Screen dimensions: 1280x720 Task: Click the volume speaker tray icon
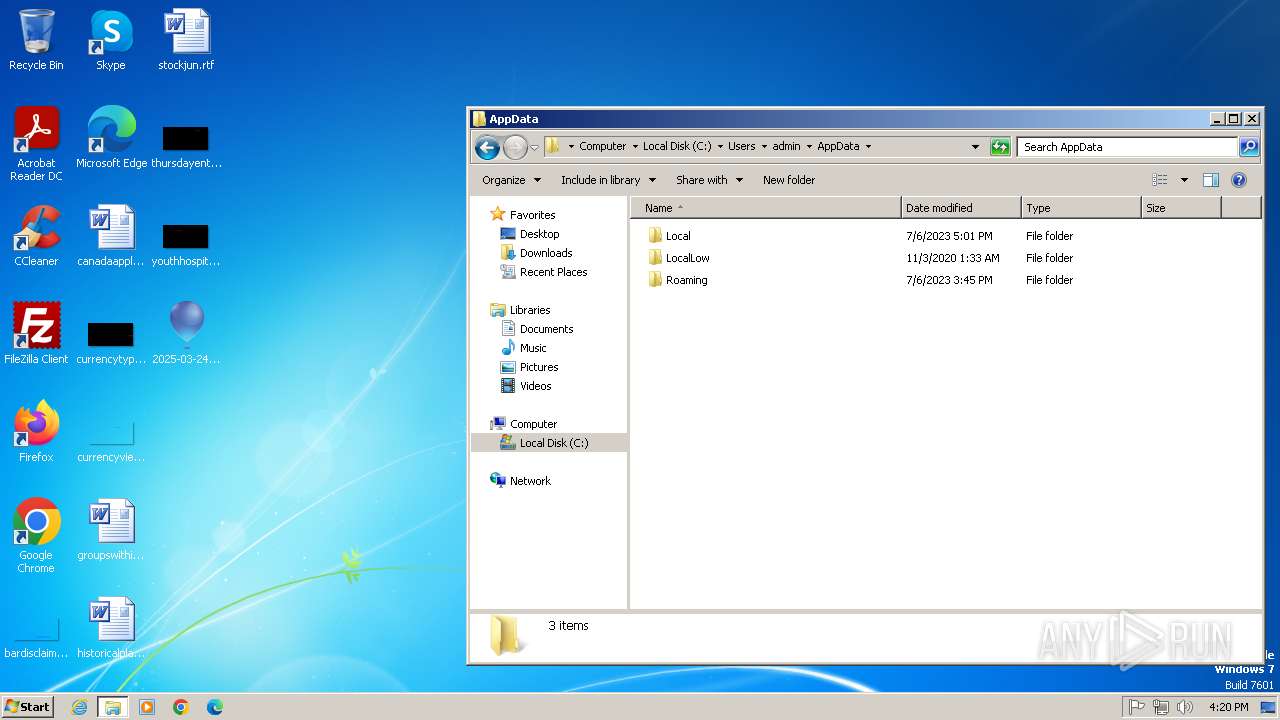point(1185,707)
